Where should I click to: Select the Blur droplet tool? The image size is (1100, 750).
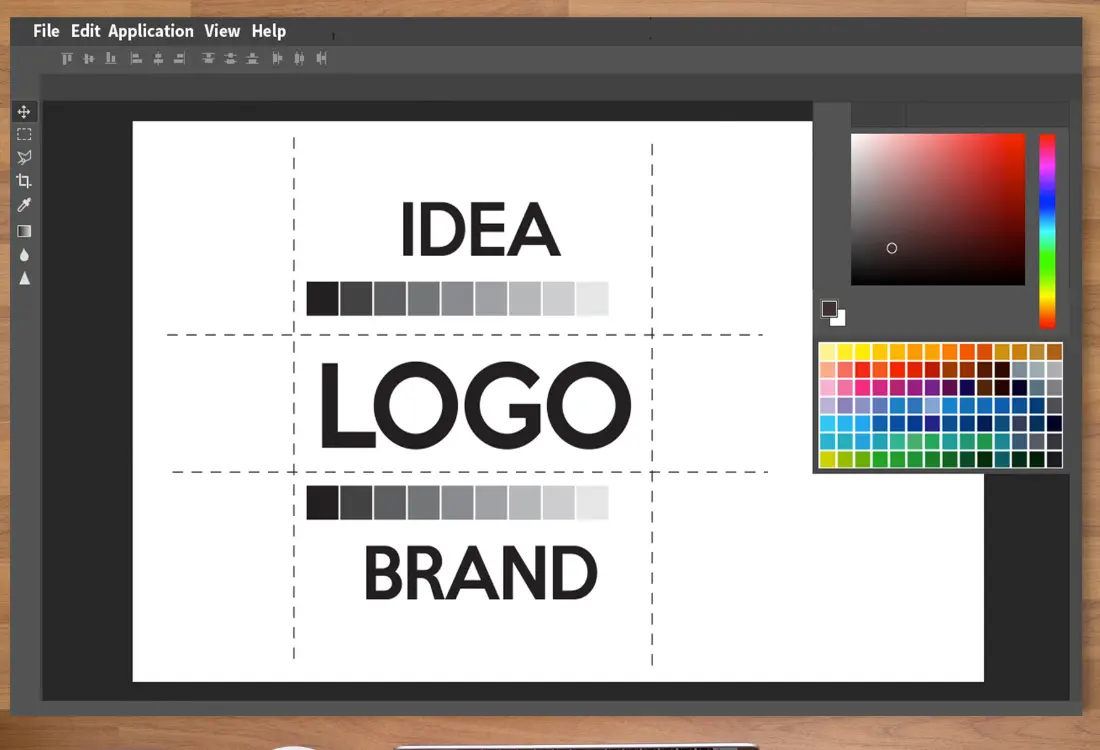coord(24,255)
